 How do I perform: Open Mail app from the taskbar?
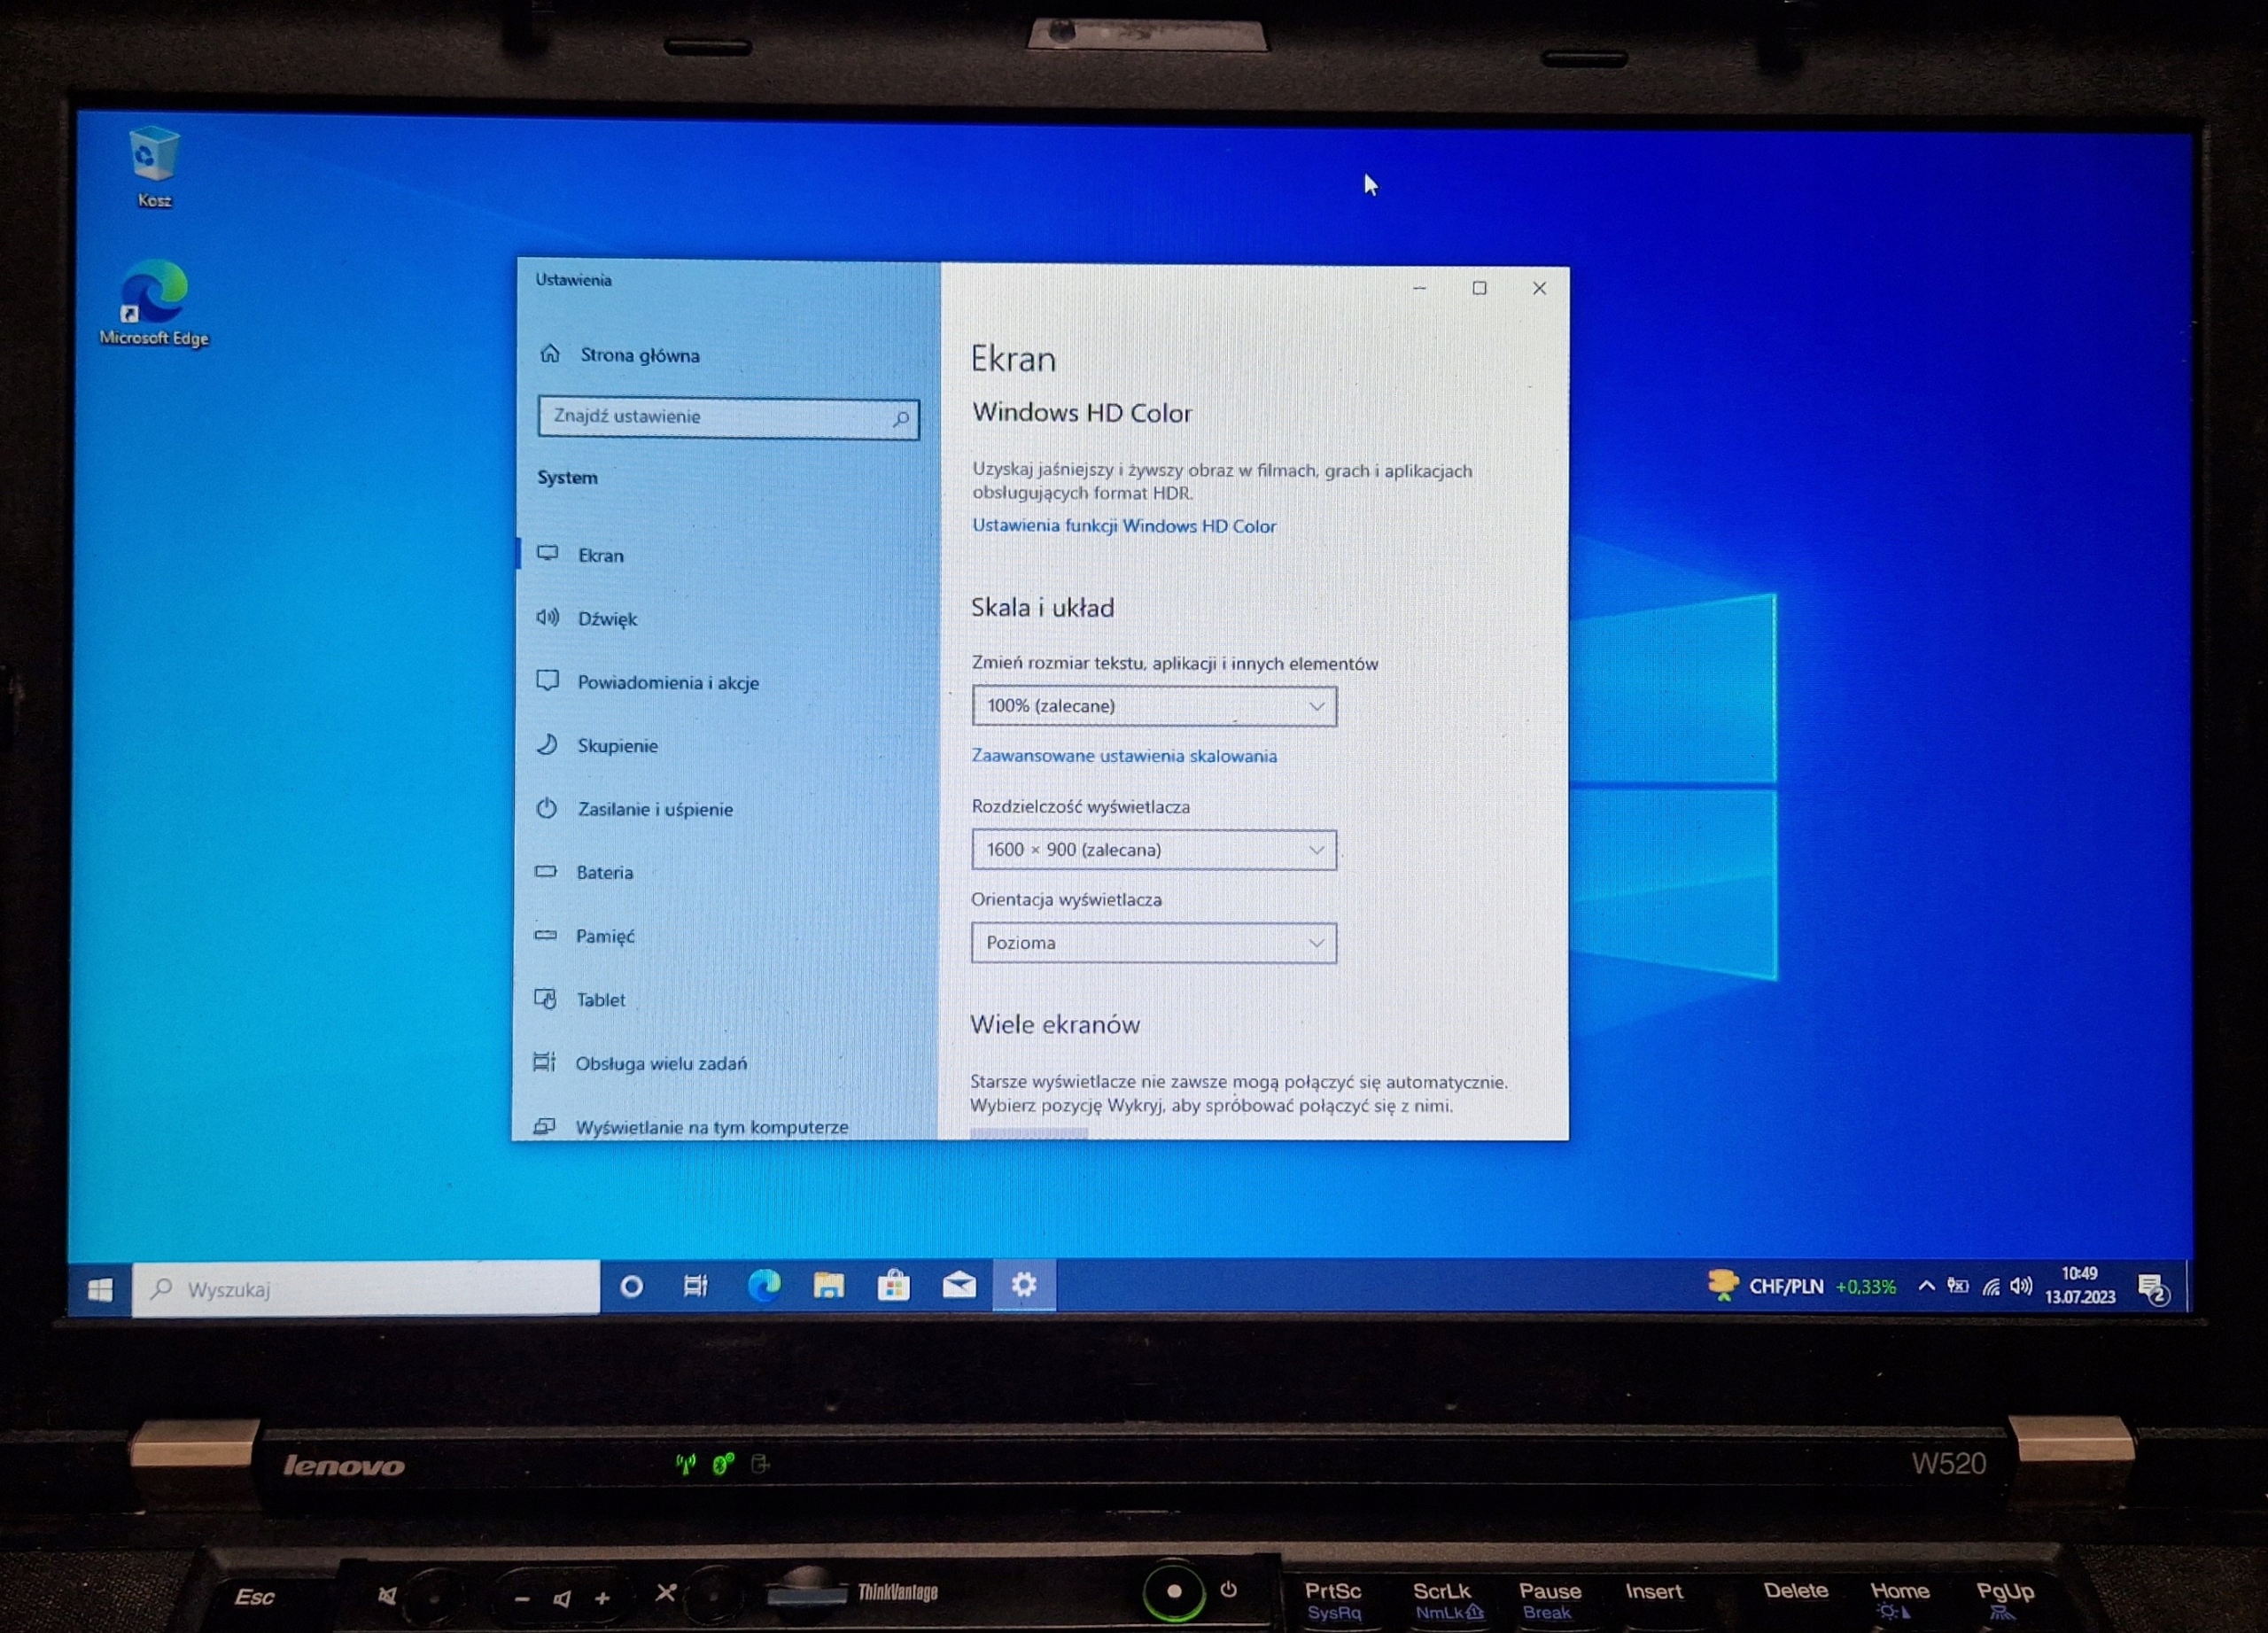pyautogui.click(x=959, y=1285)
